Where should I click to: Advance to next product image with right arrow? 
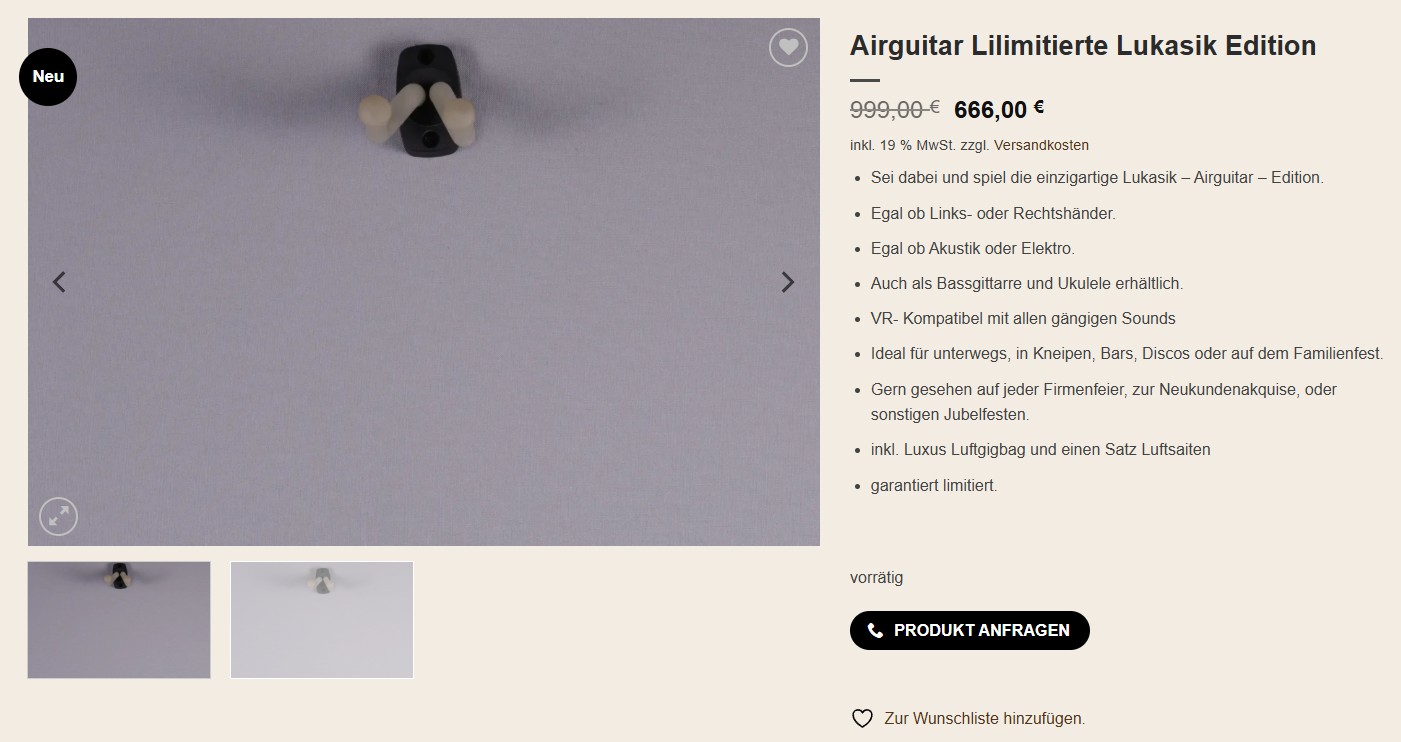788,282
